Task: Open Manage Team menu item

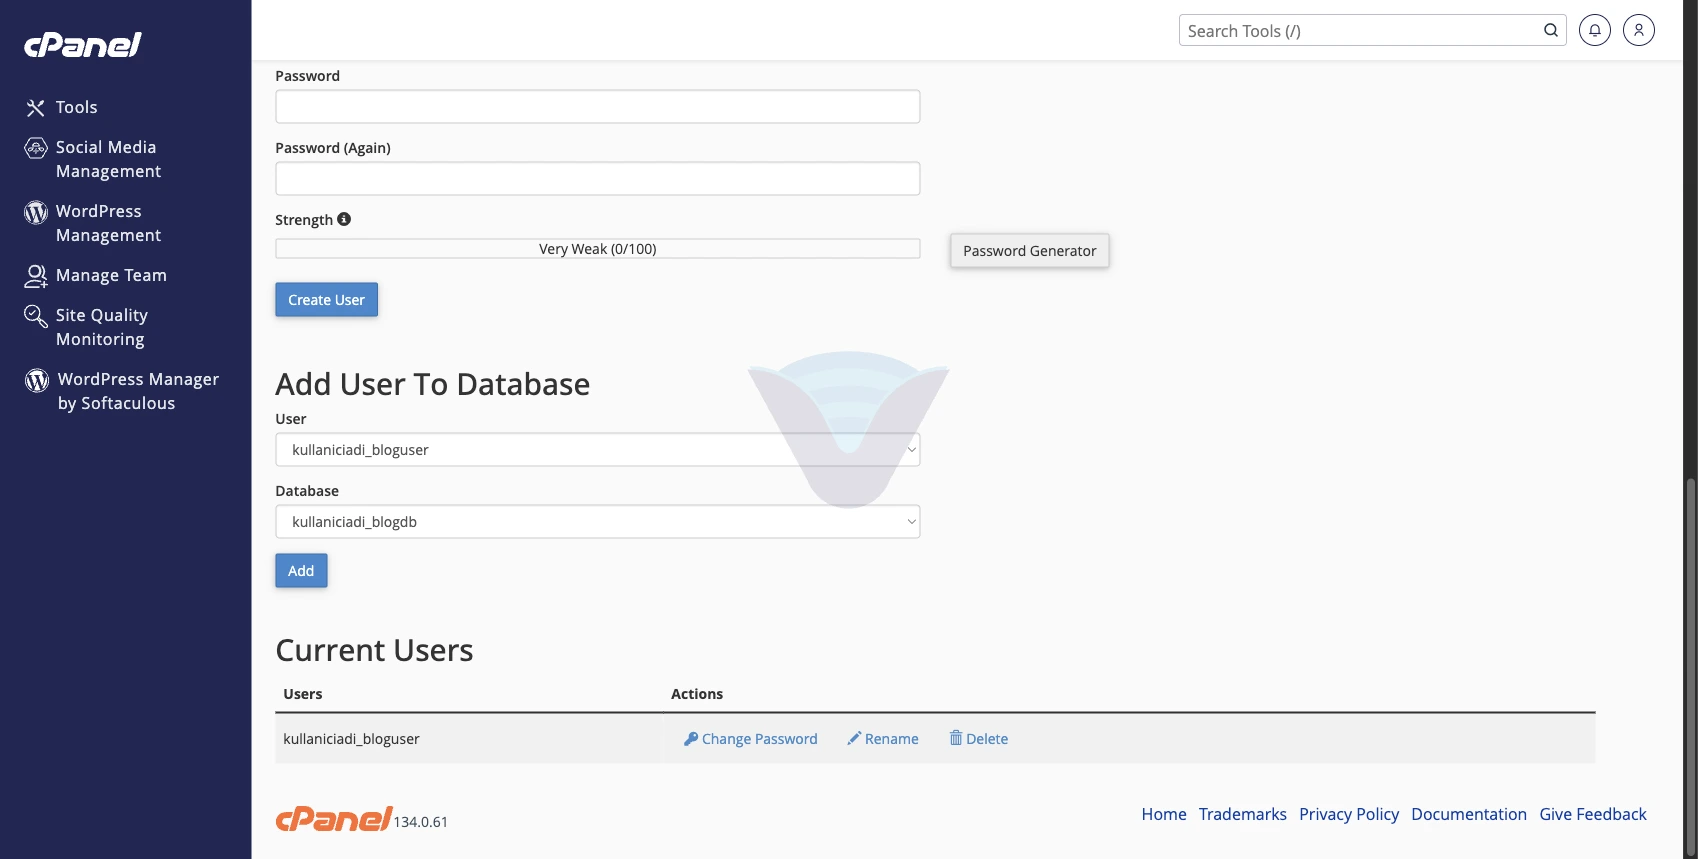Action: pos(111,275)
